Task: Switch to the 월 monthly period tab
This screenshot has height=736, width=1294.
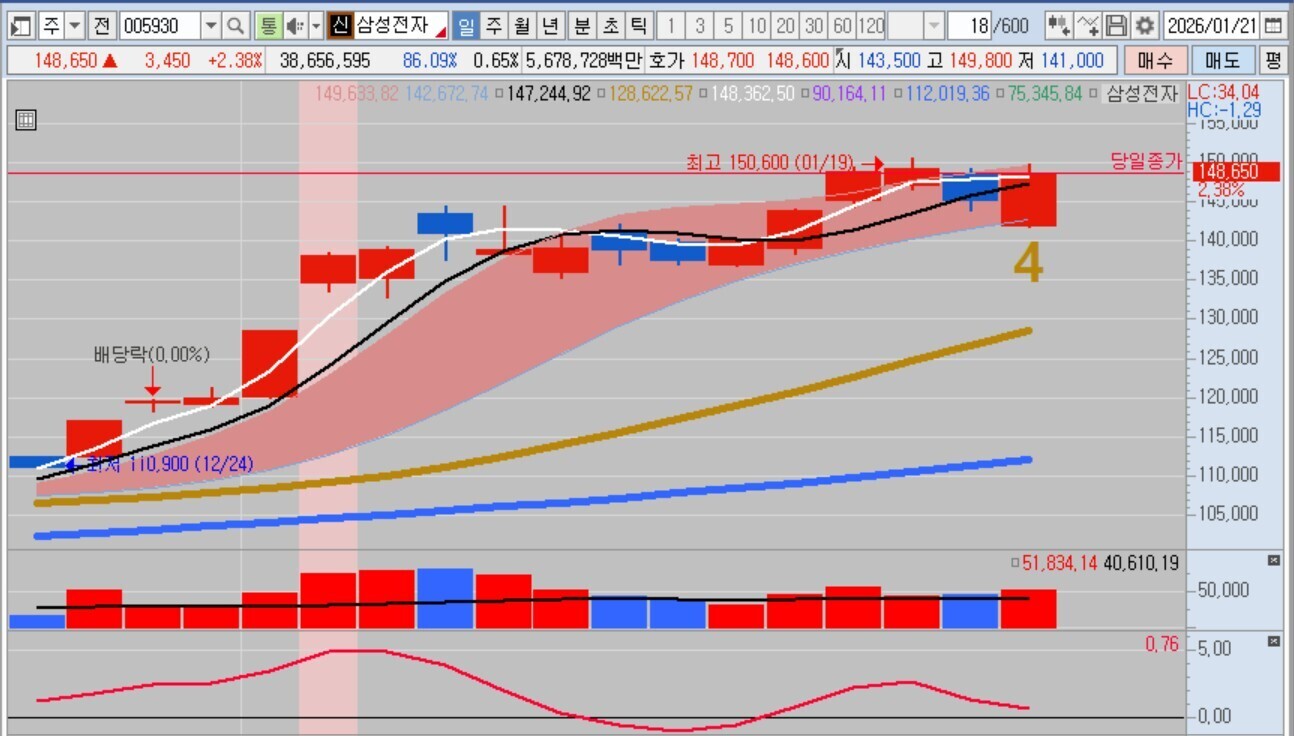Action: click(x=522, y=25)
